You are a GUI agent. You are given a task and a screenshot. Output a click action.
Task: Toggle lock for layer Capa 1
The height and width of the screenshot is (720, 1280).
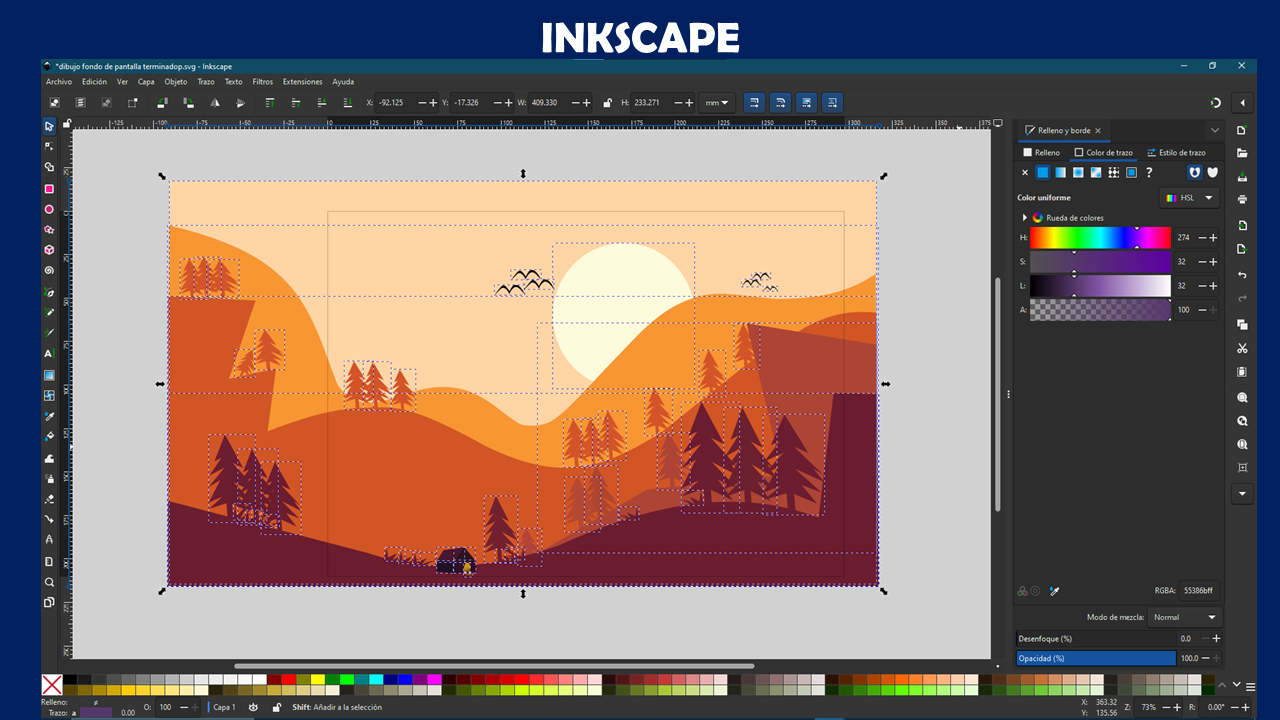pyautogui.click(x=277, y=707)
